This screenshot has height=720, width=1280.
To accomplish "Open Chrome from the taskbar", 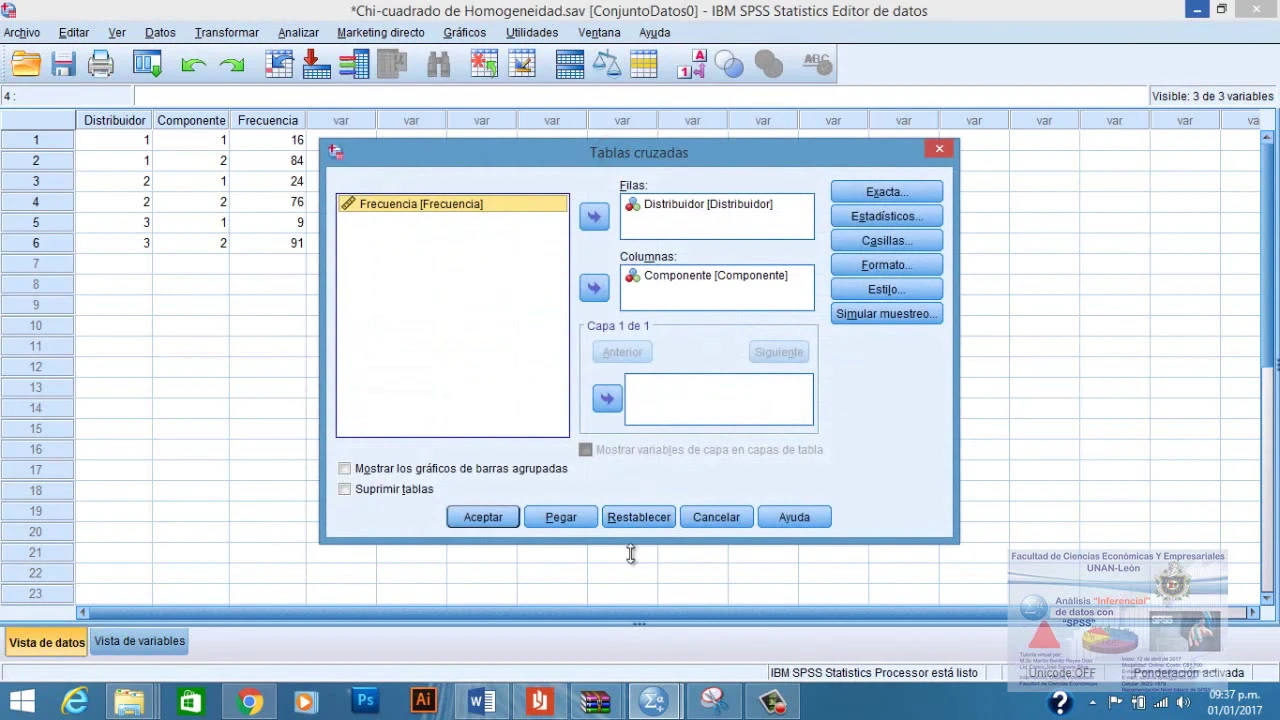I will click(x=249, y=701).
